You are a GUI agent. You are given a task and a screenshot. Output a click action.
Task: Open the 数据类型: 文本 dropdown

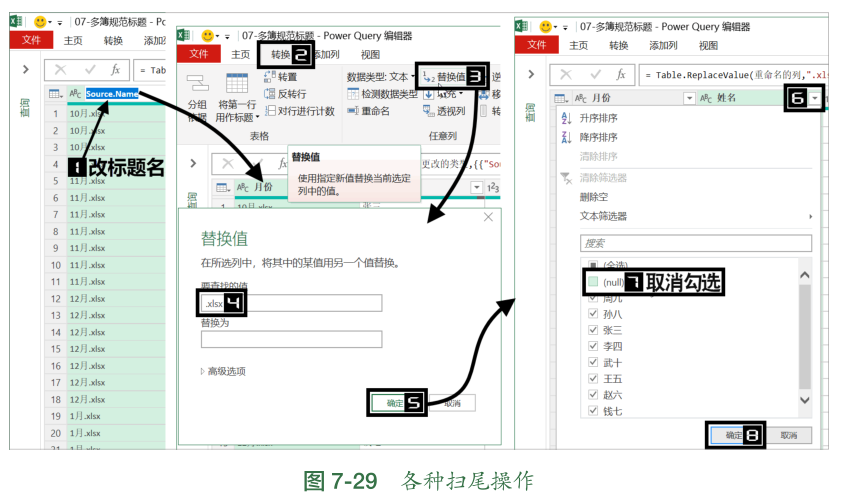[x=381, y=77]
